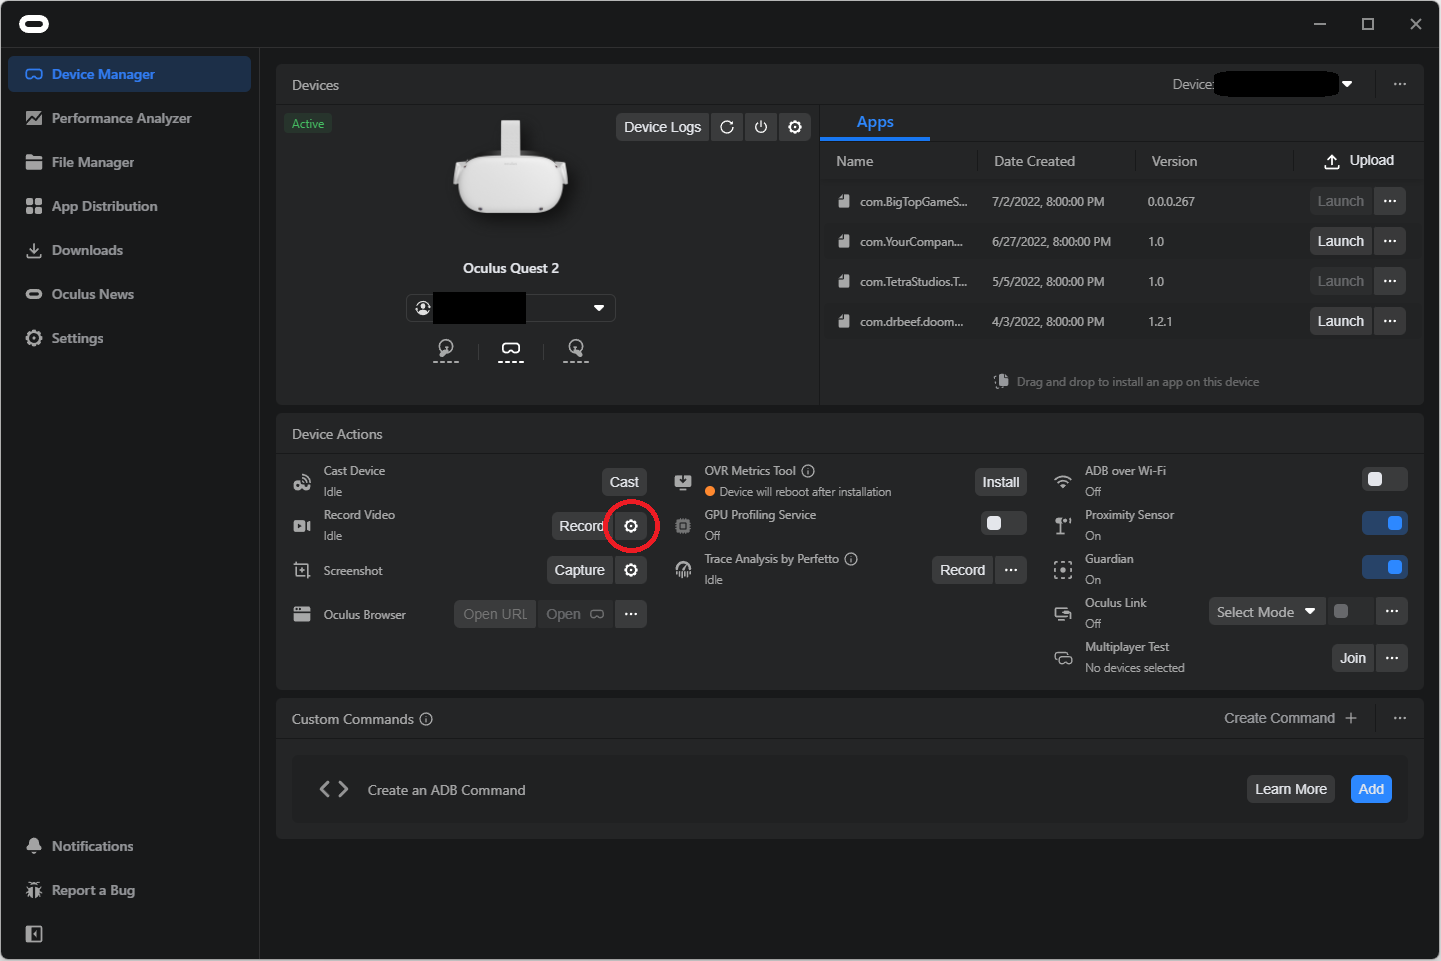Launch com.drbeef.doom app
This screenshot has width=1441, height=961.
click(1341, 321)
